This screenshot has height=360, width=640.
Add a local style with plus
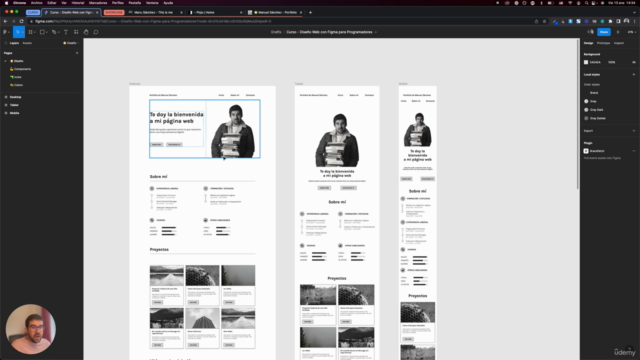click(634, 74)
